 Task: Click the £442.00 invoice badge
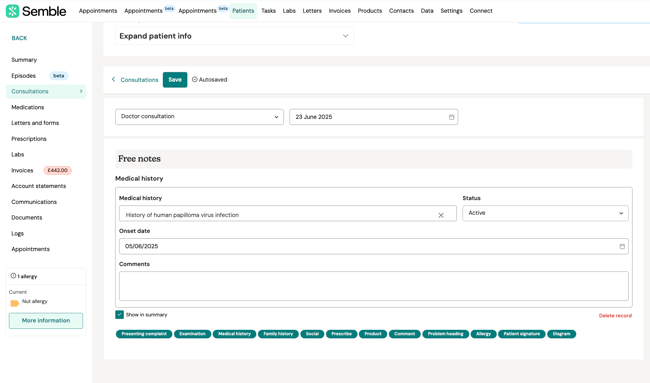coord(58,170)
